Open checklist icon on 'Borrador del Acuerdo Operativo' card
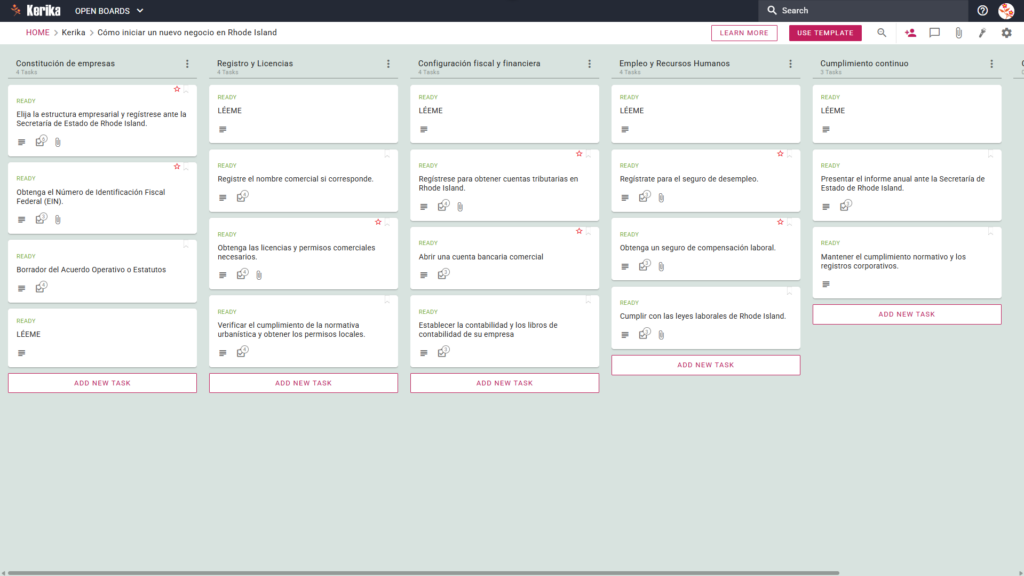The height and width of the screenshot is (576, 1024). point(41,287)
